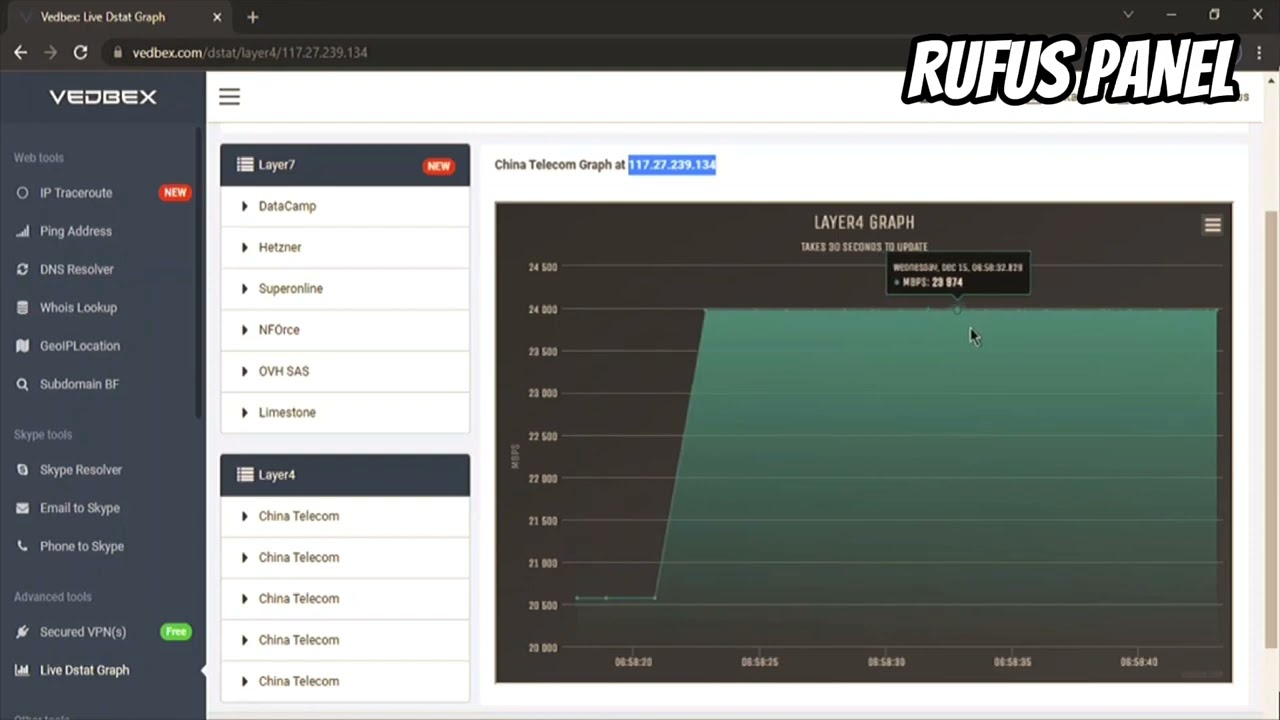Viewport: 1280px width, 720px height.
Task: Reload the page with browser refresh
Action: pyautogui.click(x=80, y=52)
